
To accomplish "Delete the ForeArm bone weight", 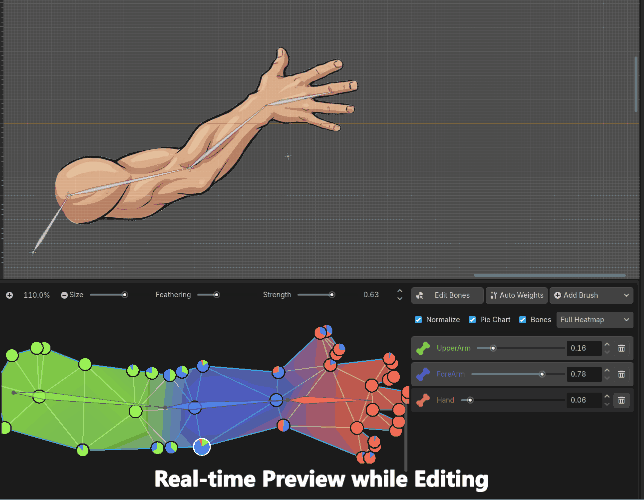I will (x=621, y=374).
